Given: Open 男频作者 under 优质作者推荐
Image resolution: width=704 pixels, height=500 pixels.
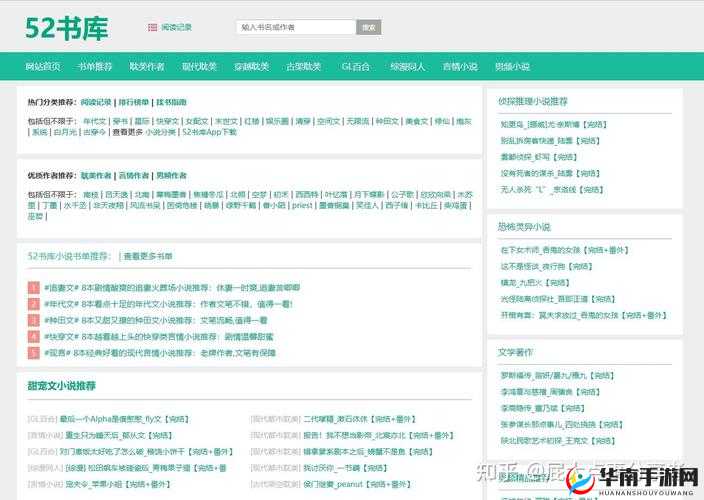Looking at the screenshot, I should [x=171, y=175].
